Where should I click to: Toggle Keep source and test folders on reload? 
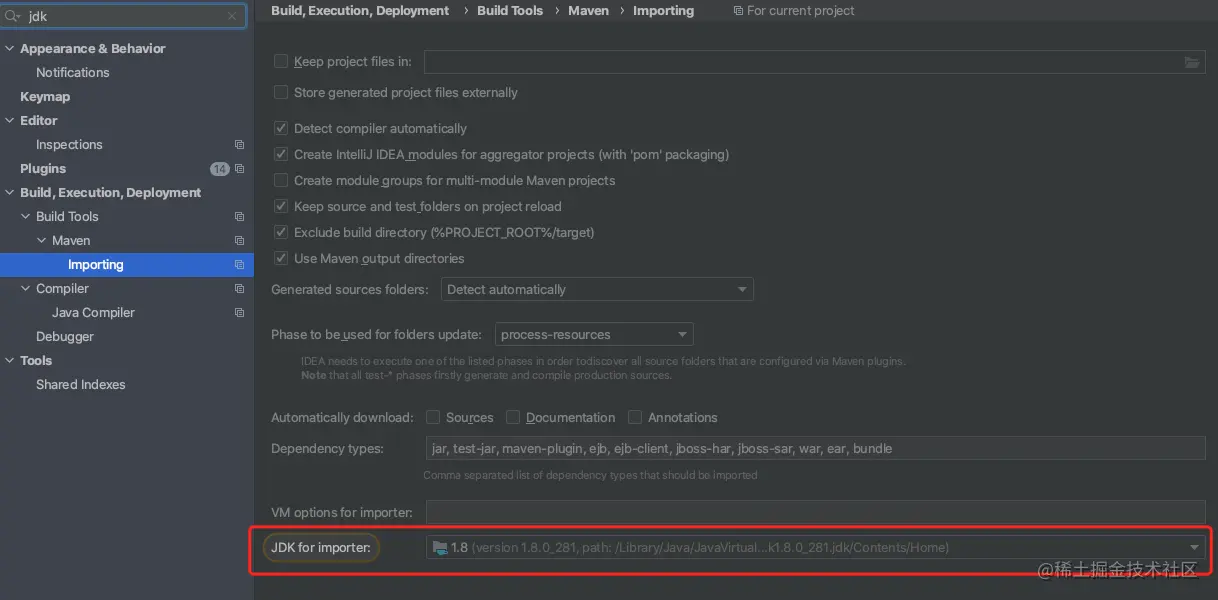[x=281, y=207]
